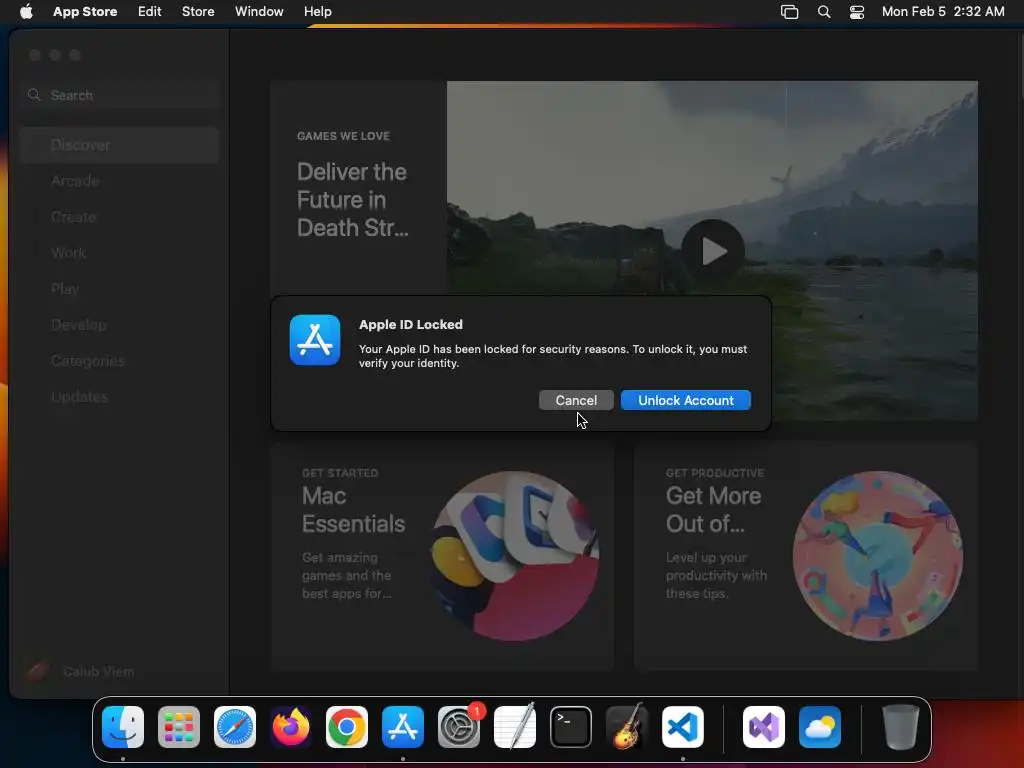Open Visual Studio from the Dock

(764, 727)
